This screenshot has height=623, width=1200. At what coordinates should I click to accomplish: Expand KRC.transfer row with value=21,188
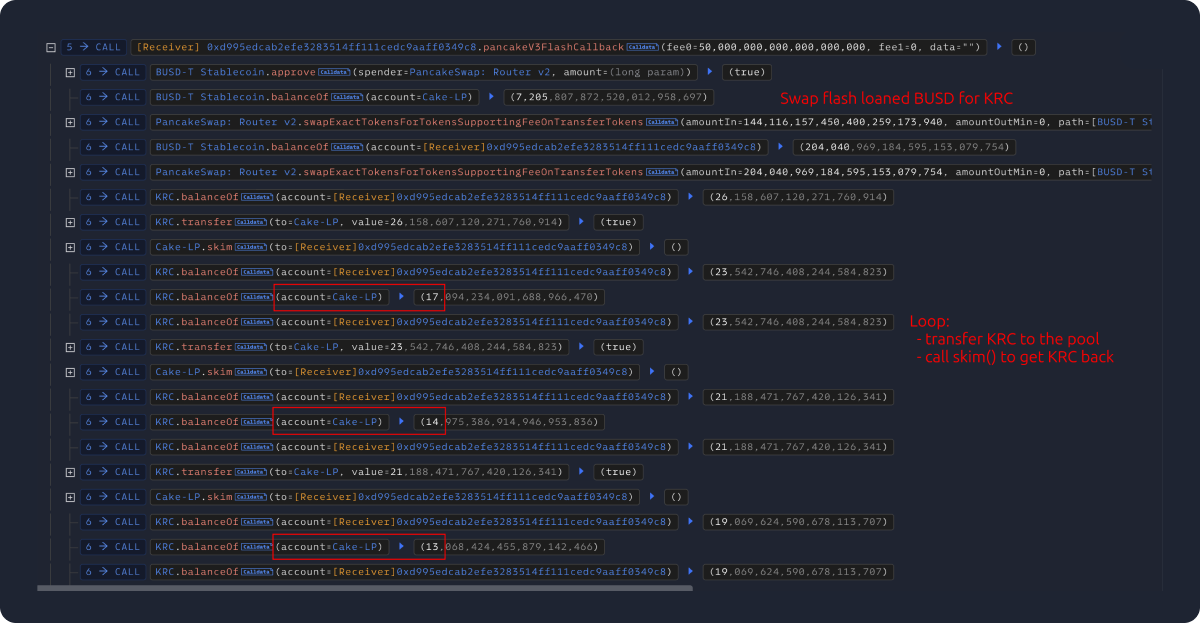point(70,472)
